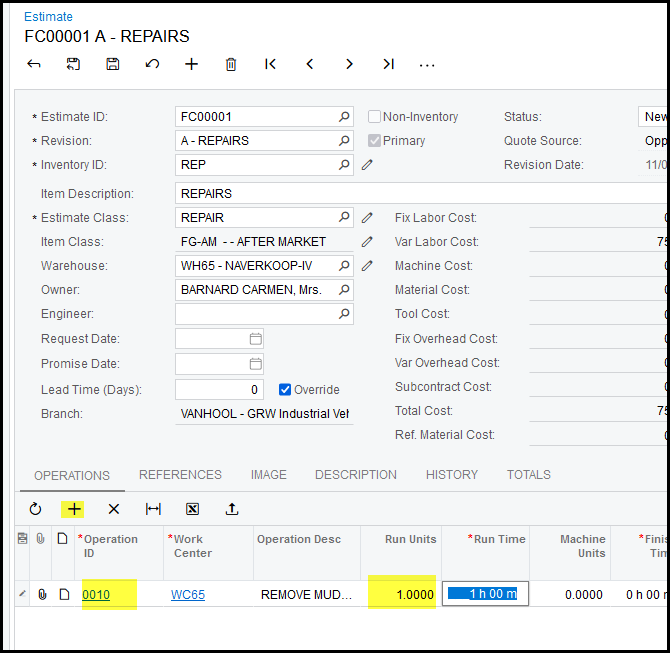Go to the first record
This screenshot has width=670, height=653.
coord(271,64)
